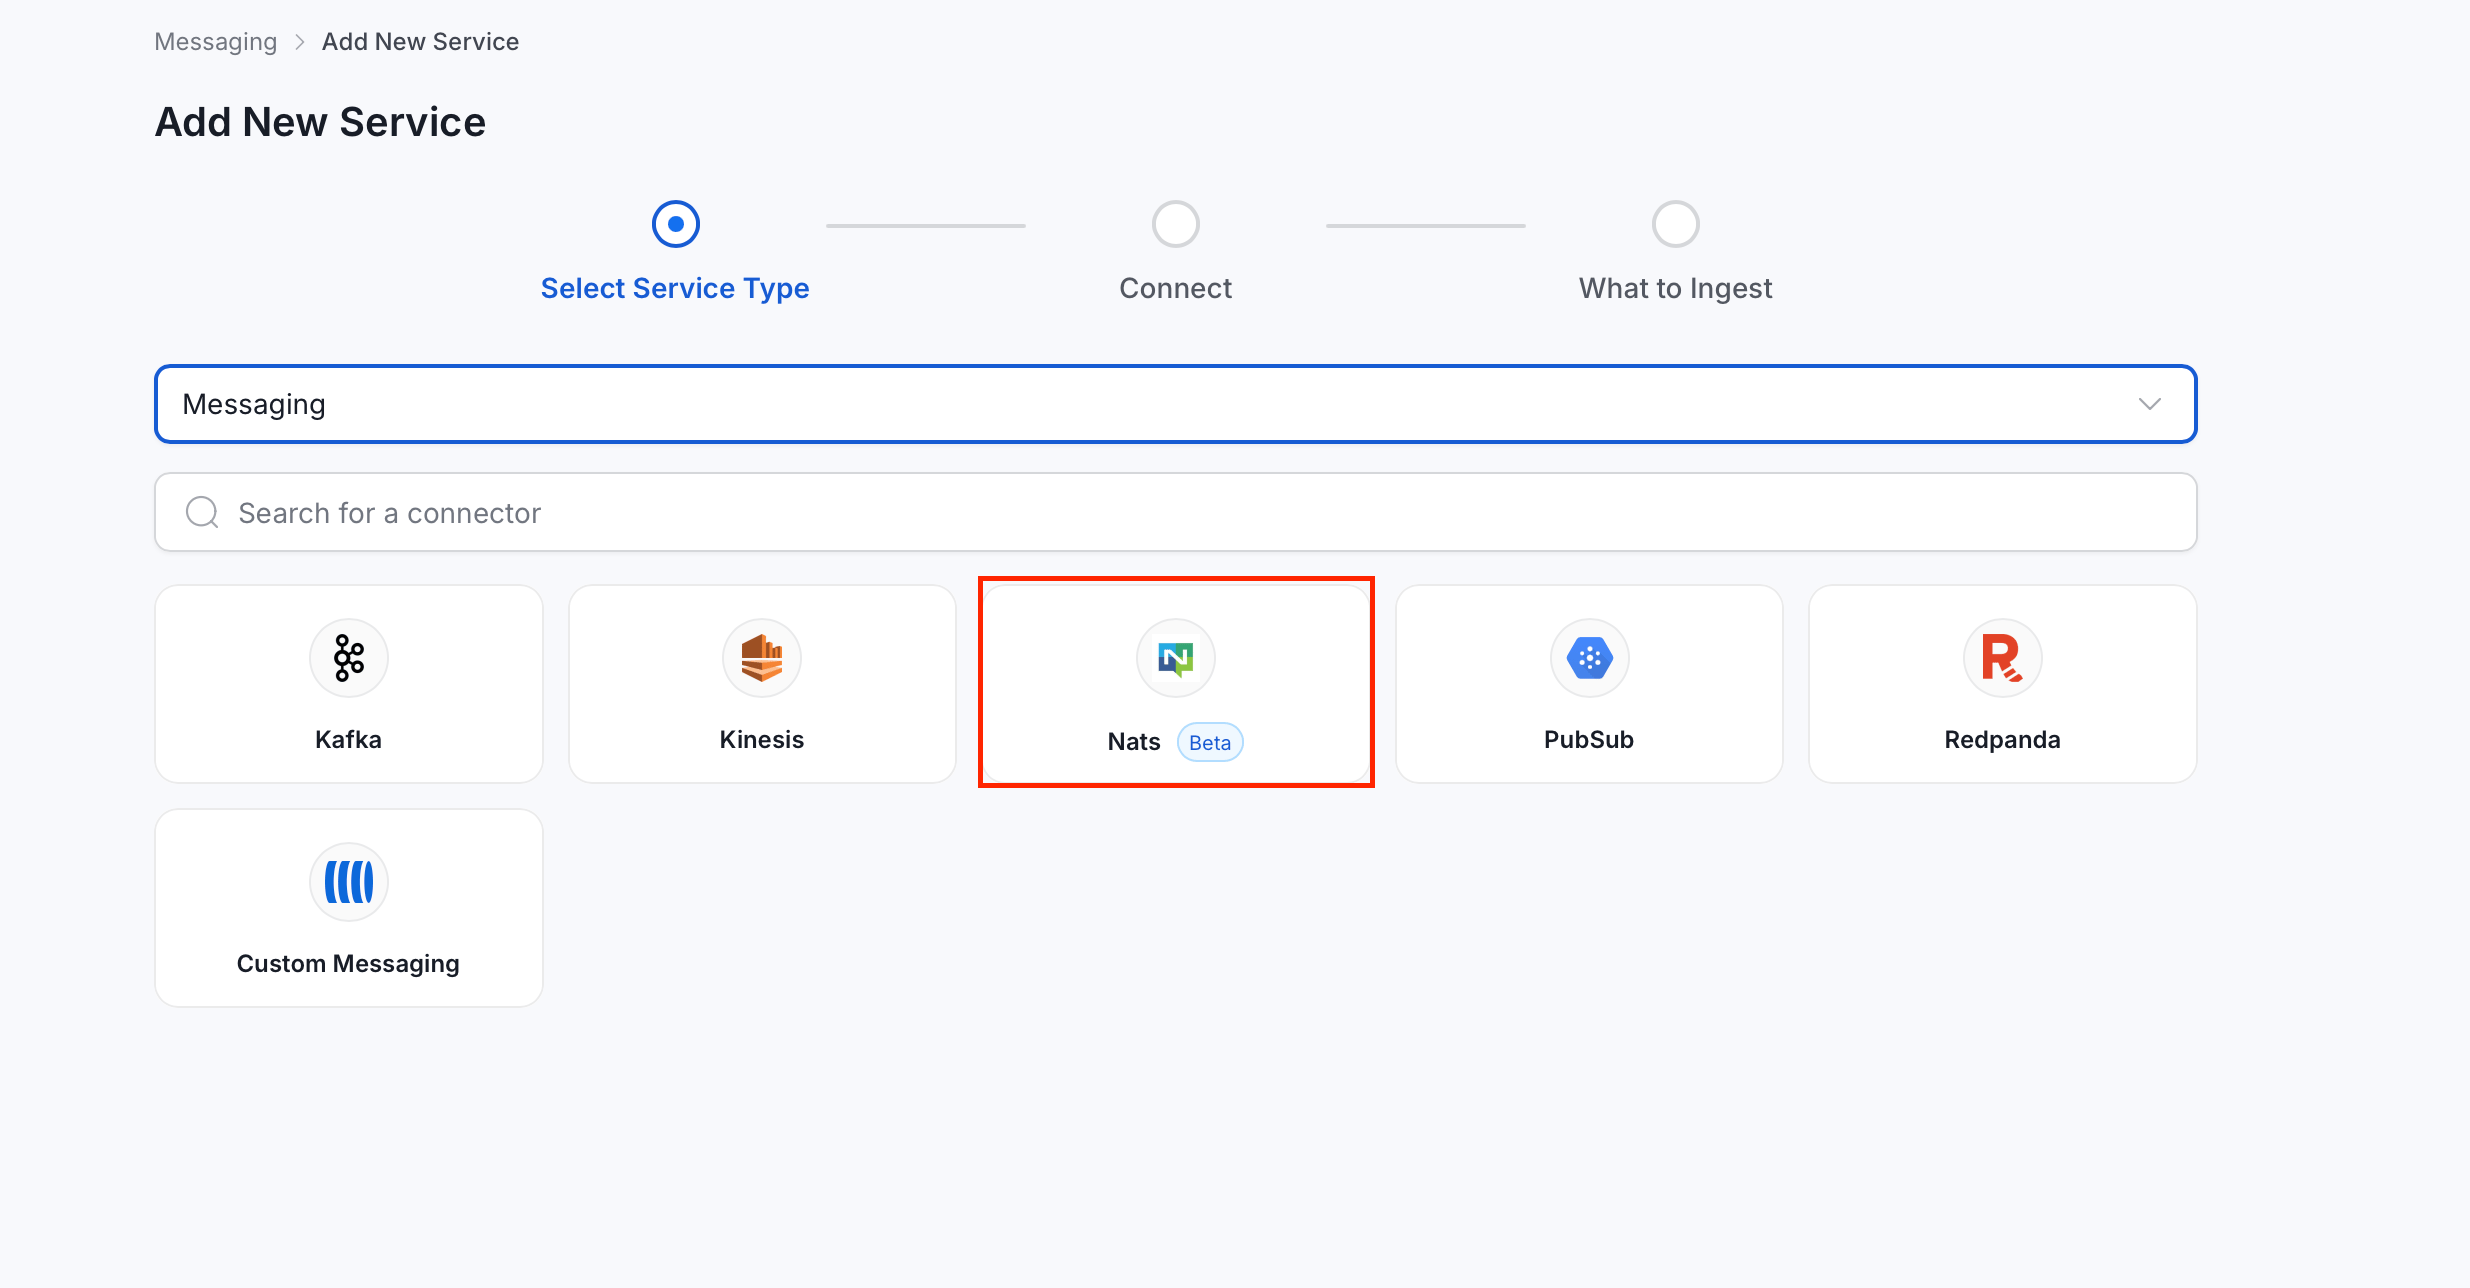Choose the Redpanda logo icon
The height and width of the screenshot is (1288, 2470).
pyautogui.click(x=2003, y=658)
